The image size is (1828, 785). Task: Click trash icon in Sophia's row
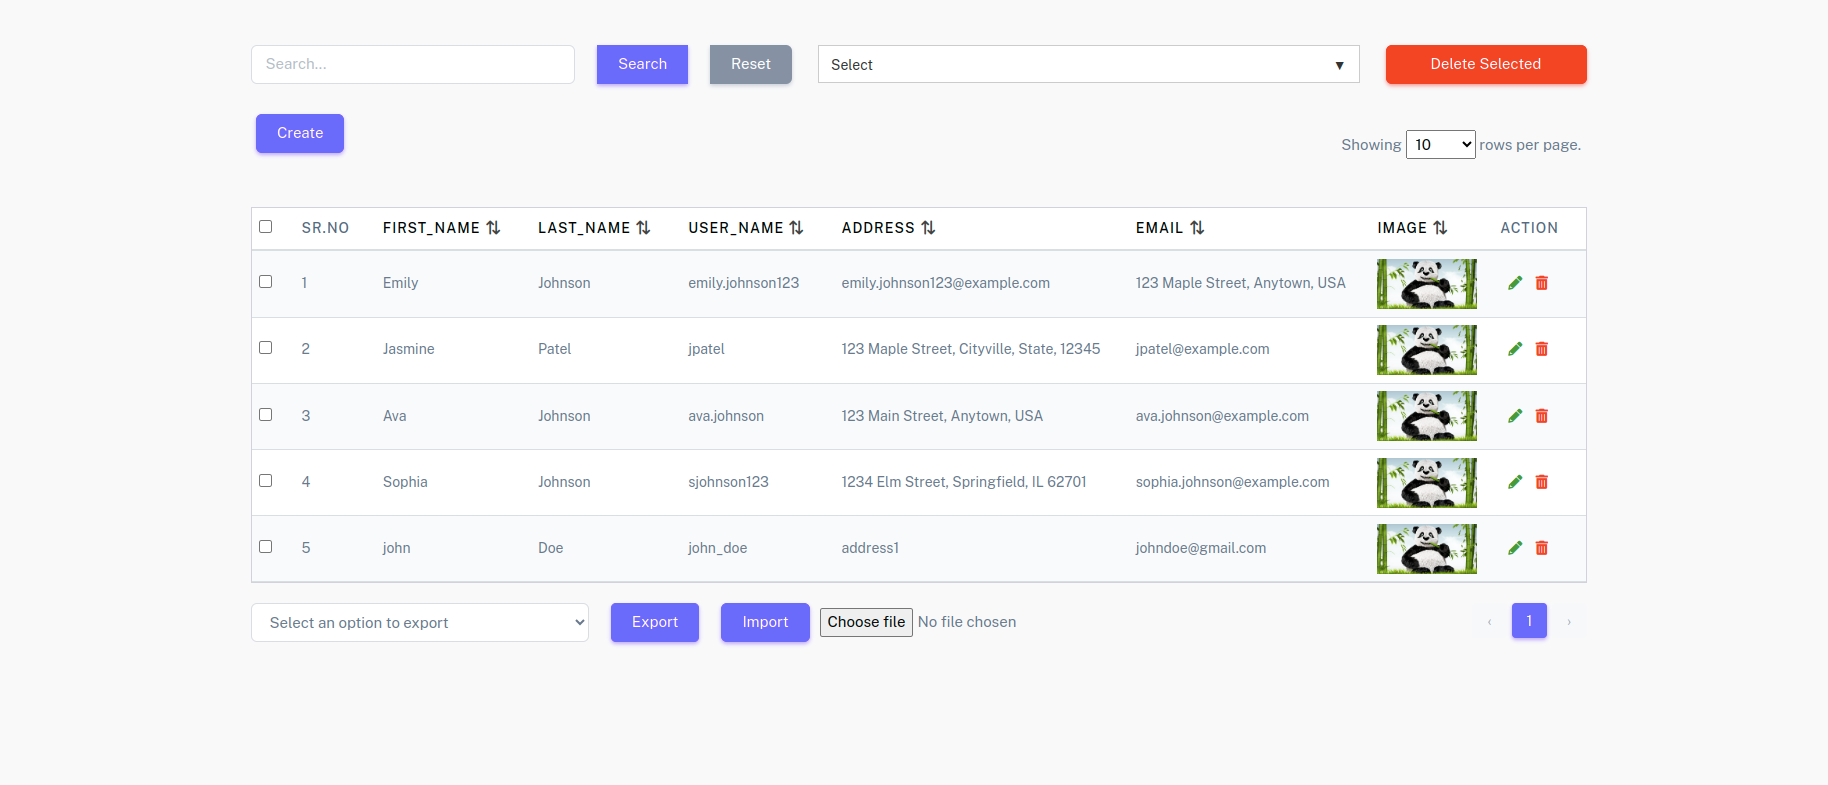[1541, 482]
